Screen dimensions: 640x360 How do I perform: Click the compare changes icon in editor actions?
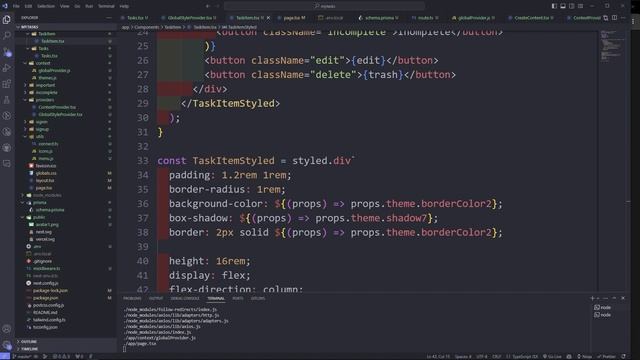(606, 18)
